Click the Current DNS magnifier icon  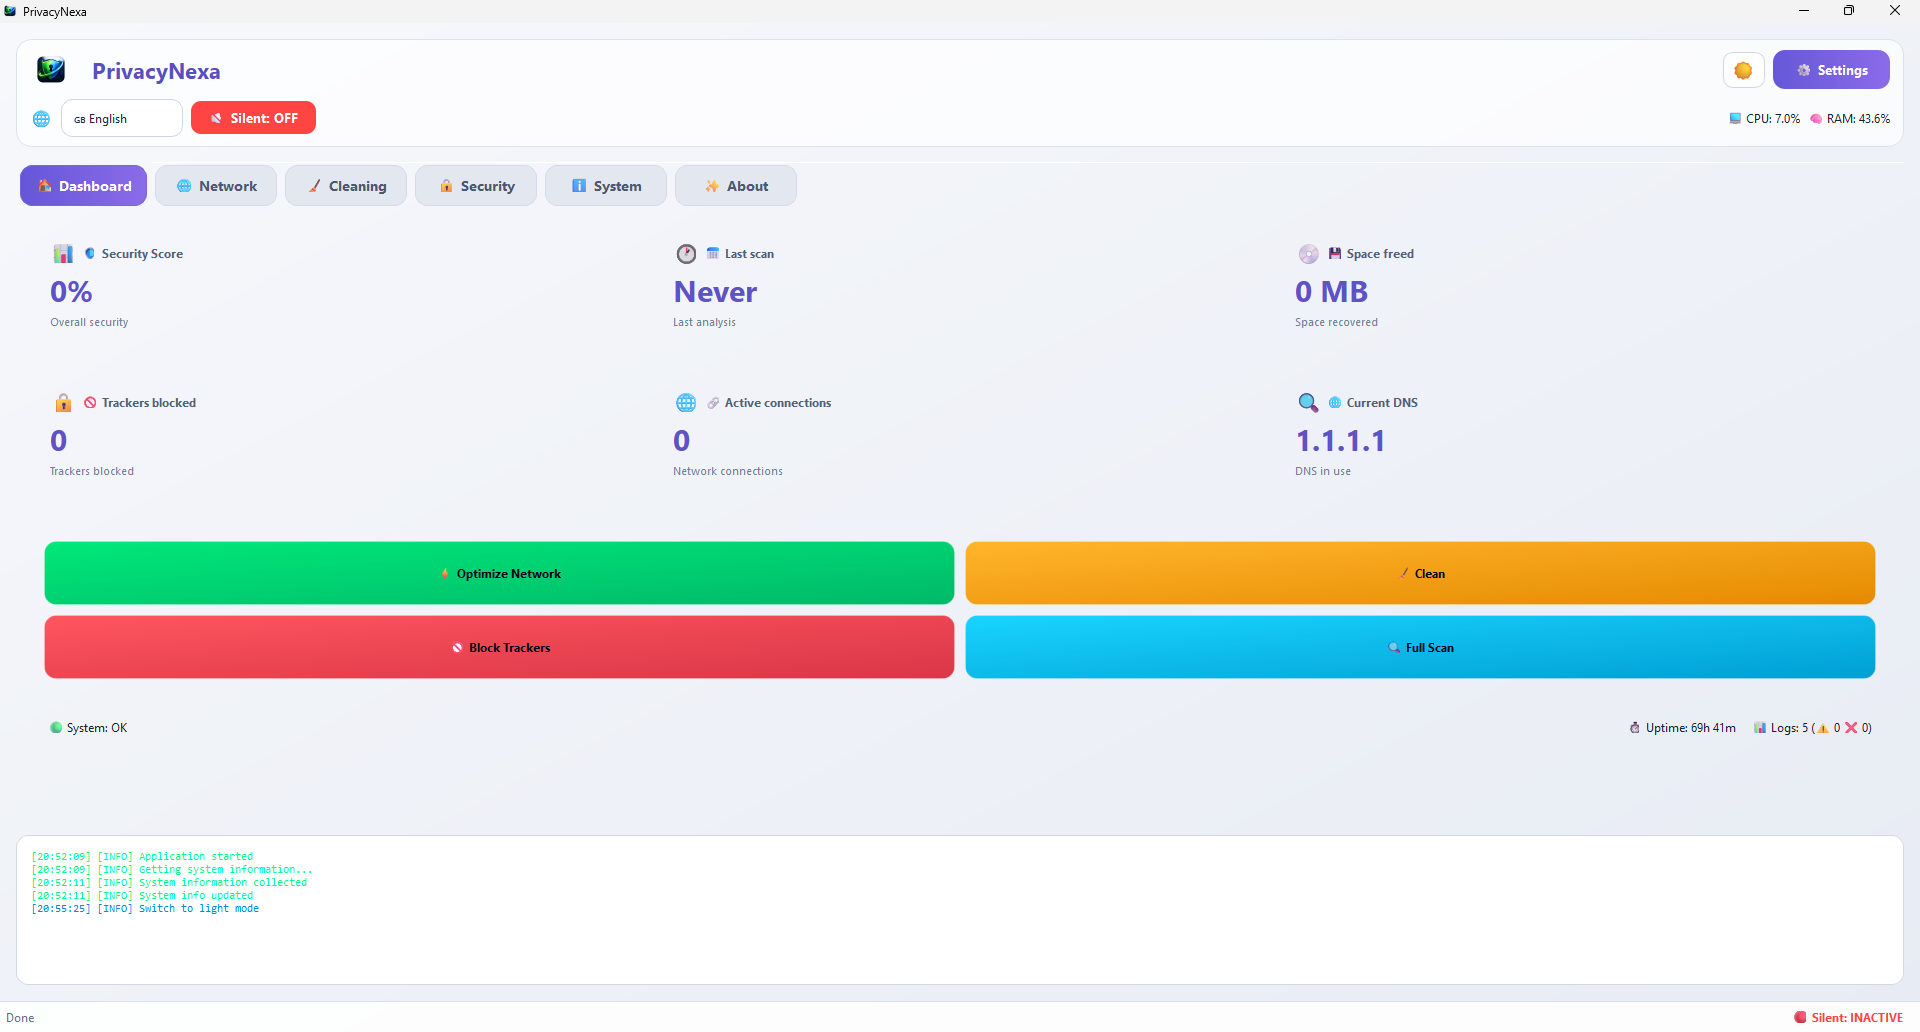coord(1308,403)
